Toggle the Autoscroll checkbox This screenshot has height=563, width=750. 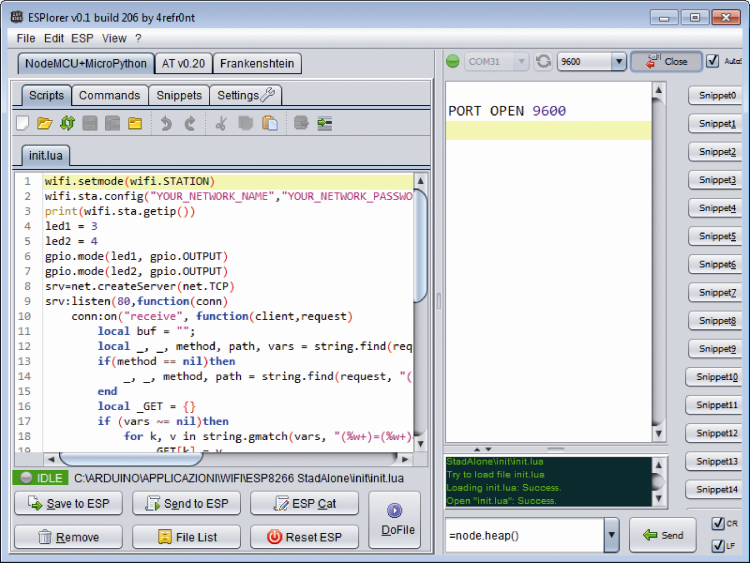713,61
